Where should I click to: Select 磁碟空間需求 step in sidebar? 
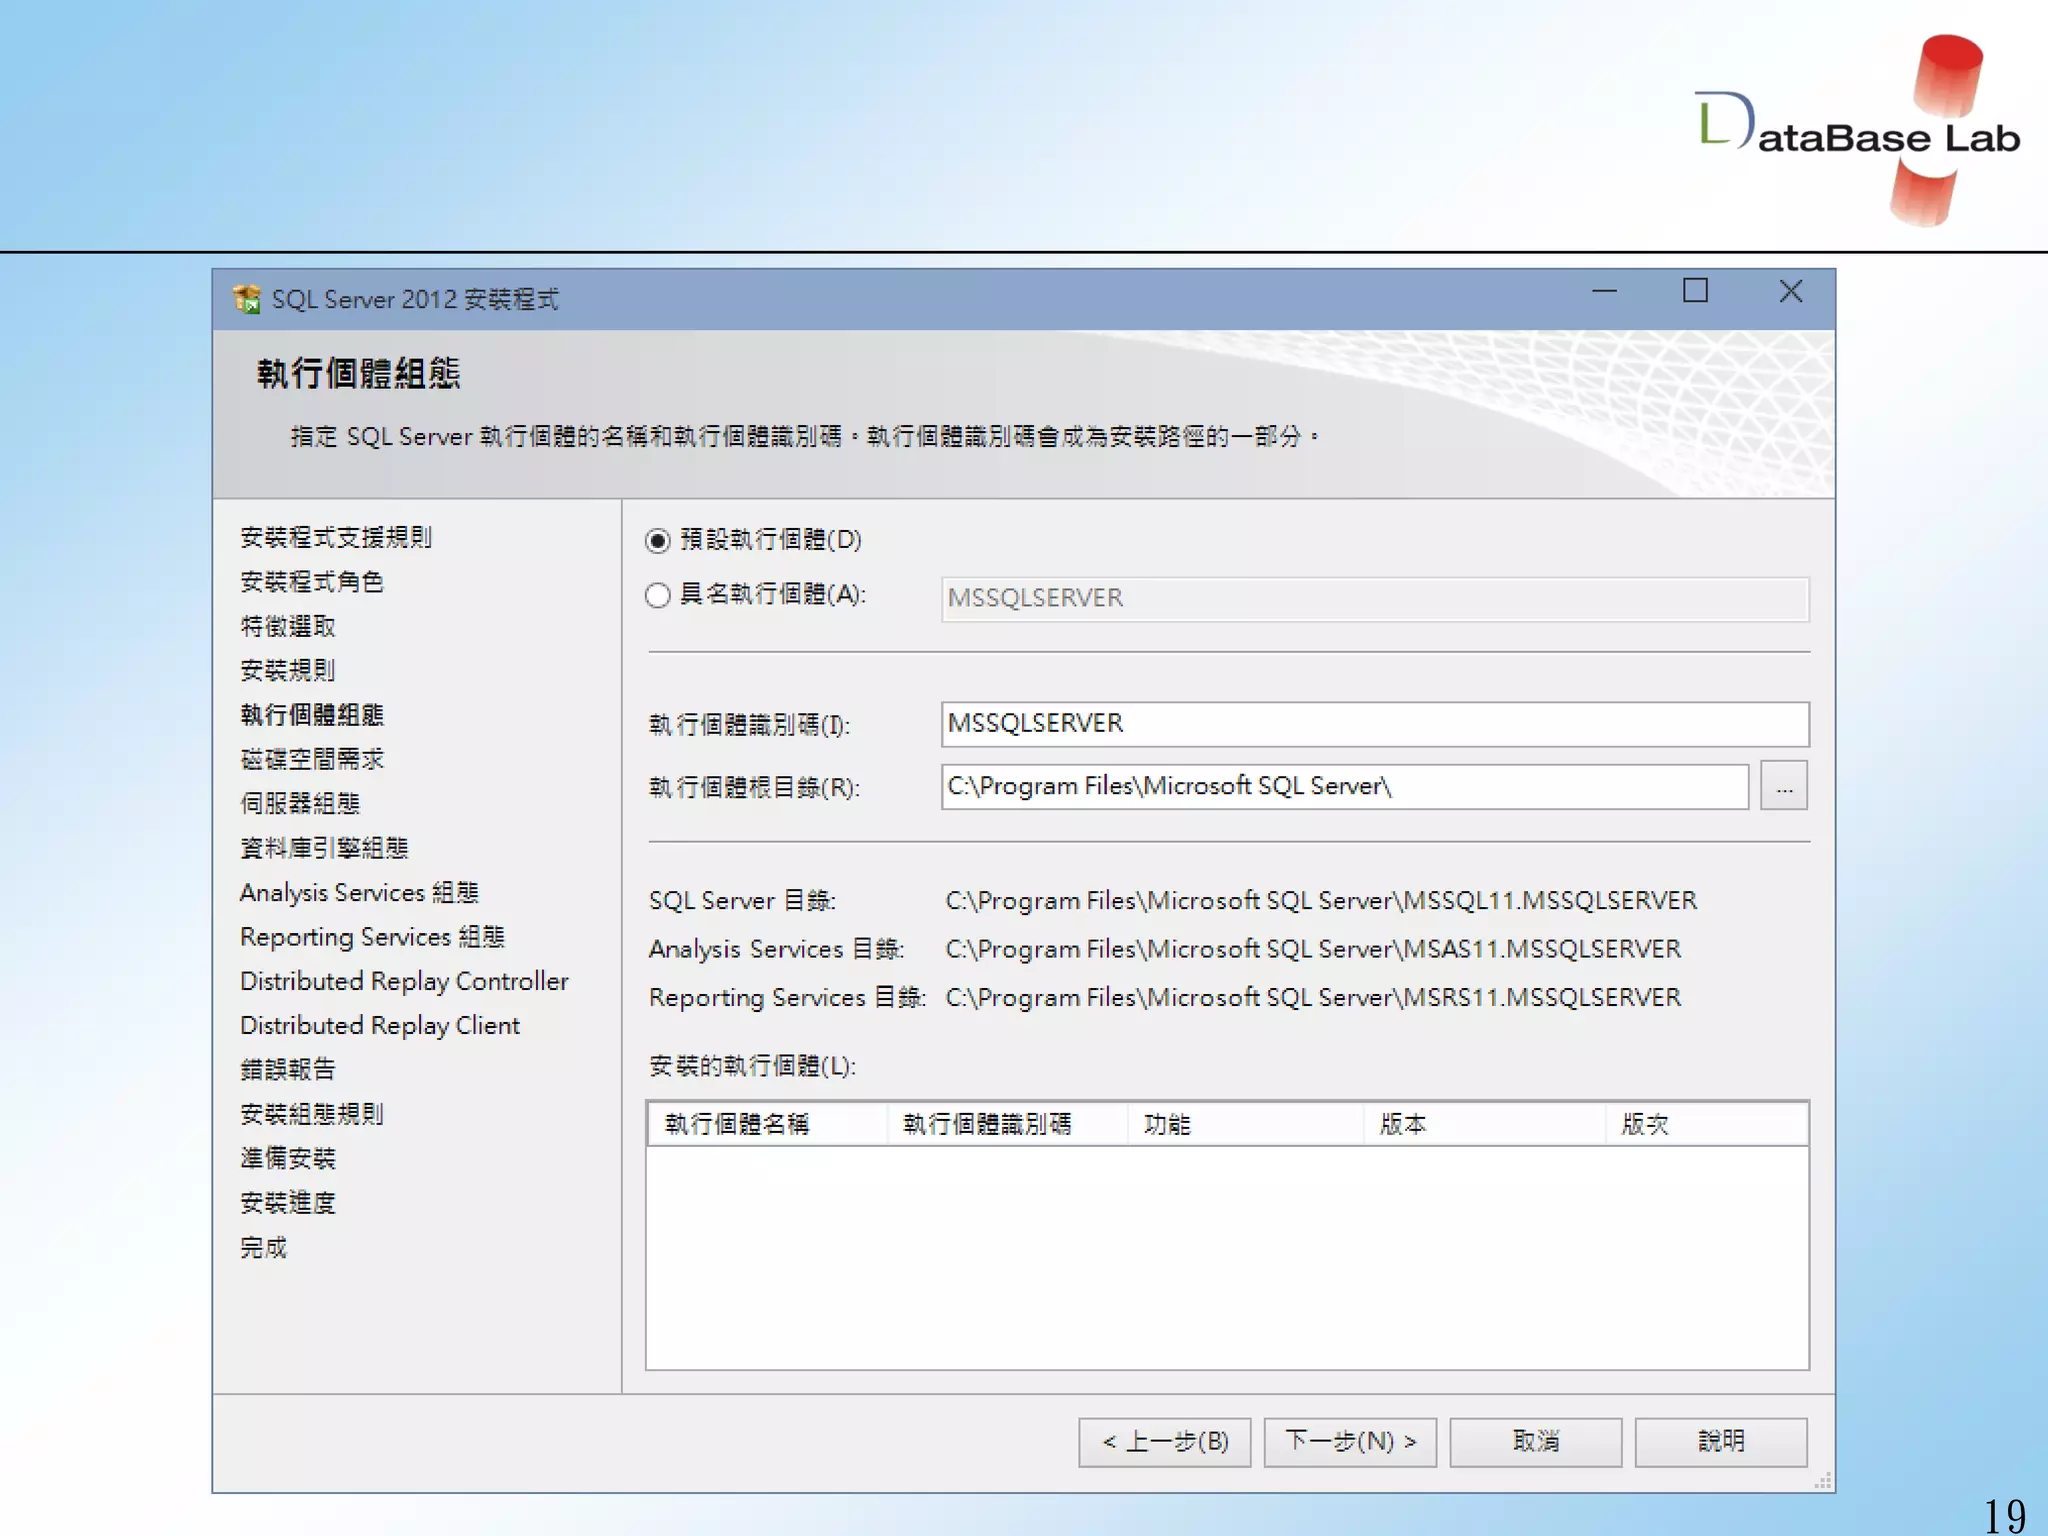(312, 759)
